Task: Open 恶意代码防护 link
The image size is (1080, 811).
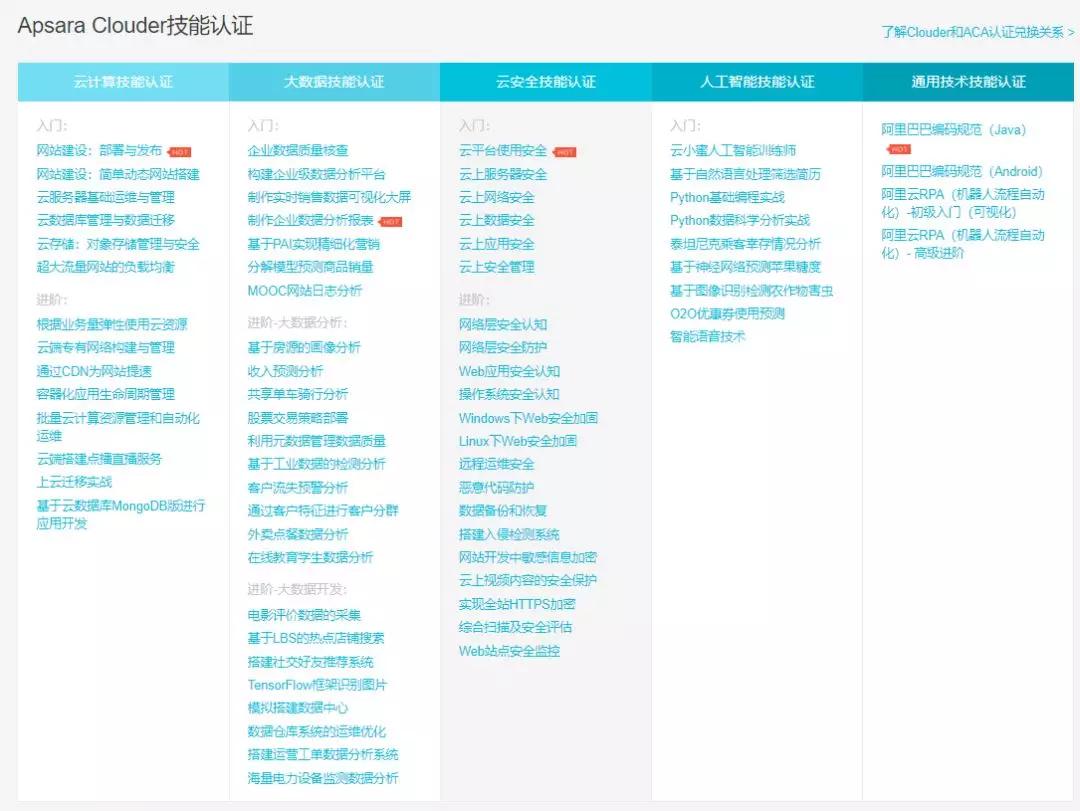Action: [497, 487]
